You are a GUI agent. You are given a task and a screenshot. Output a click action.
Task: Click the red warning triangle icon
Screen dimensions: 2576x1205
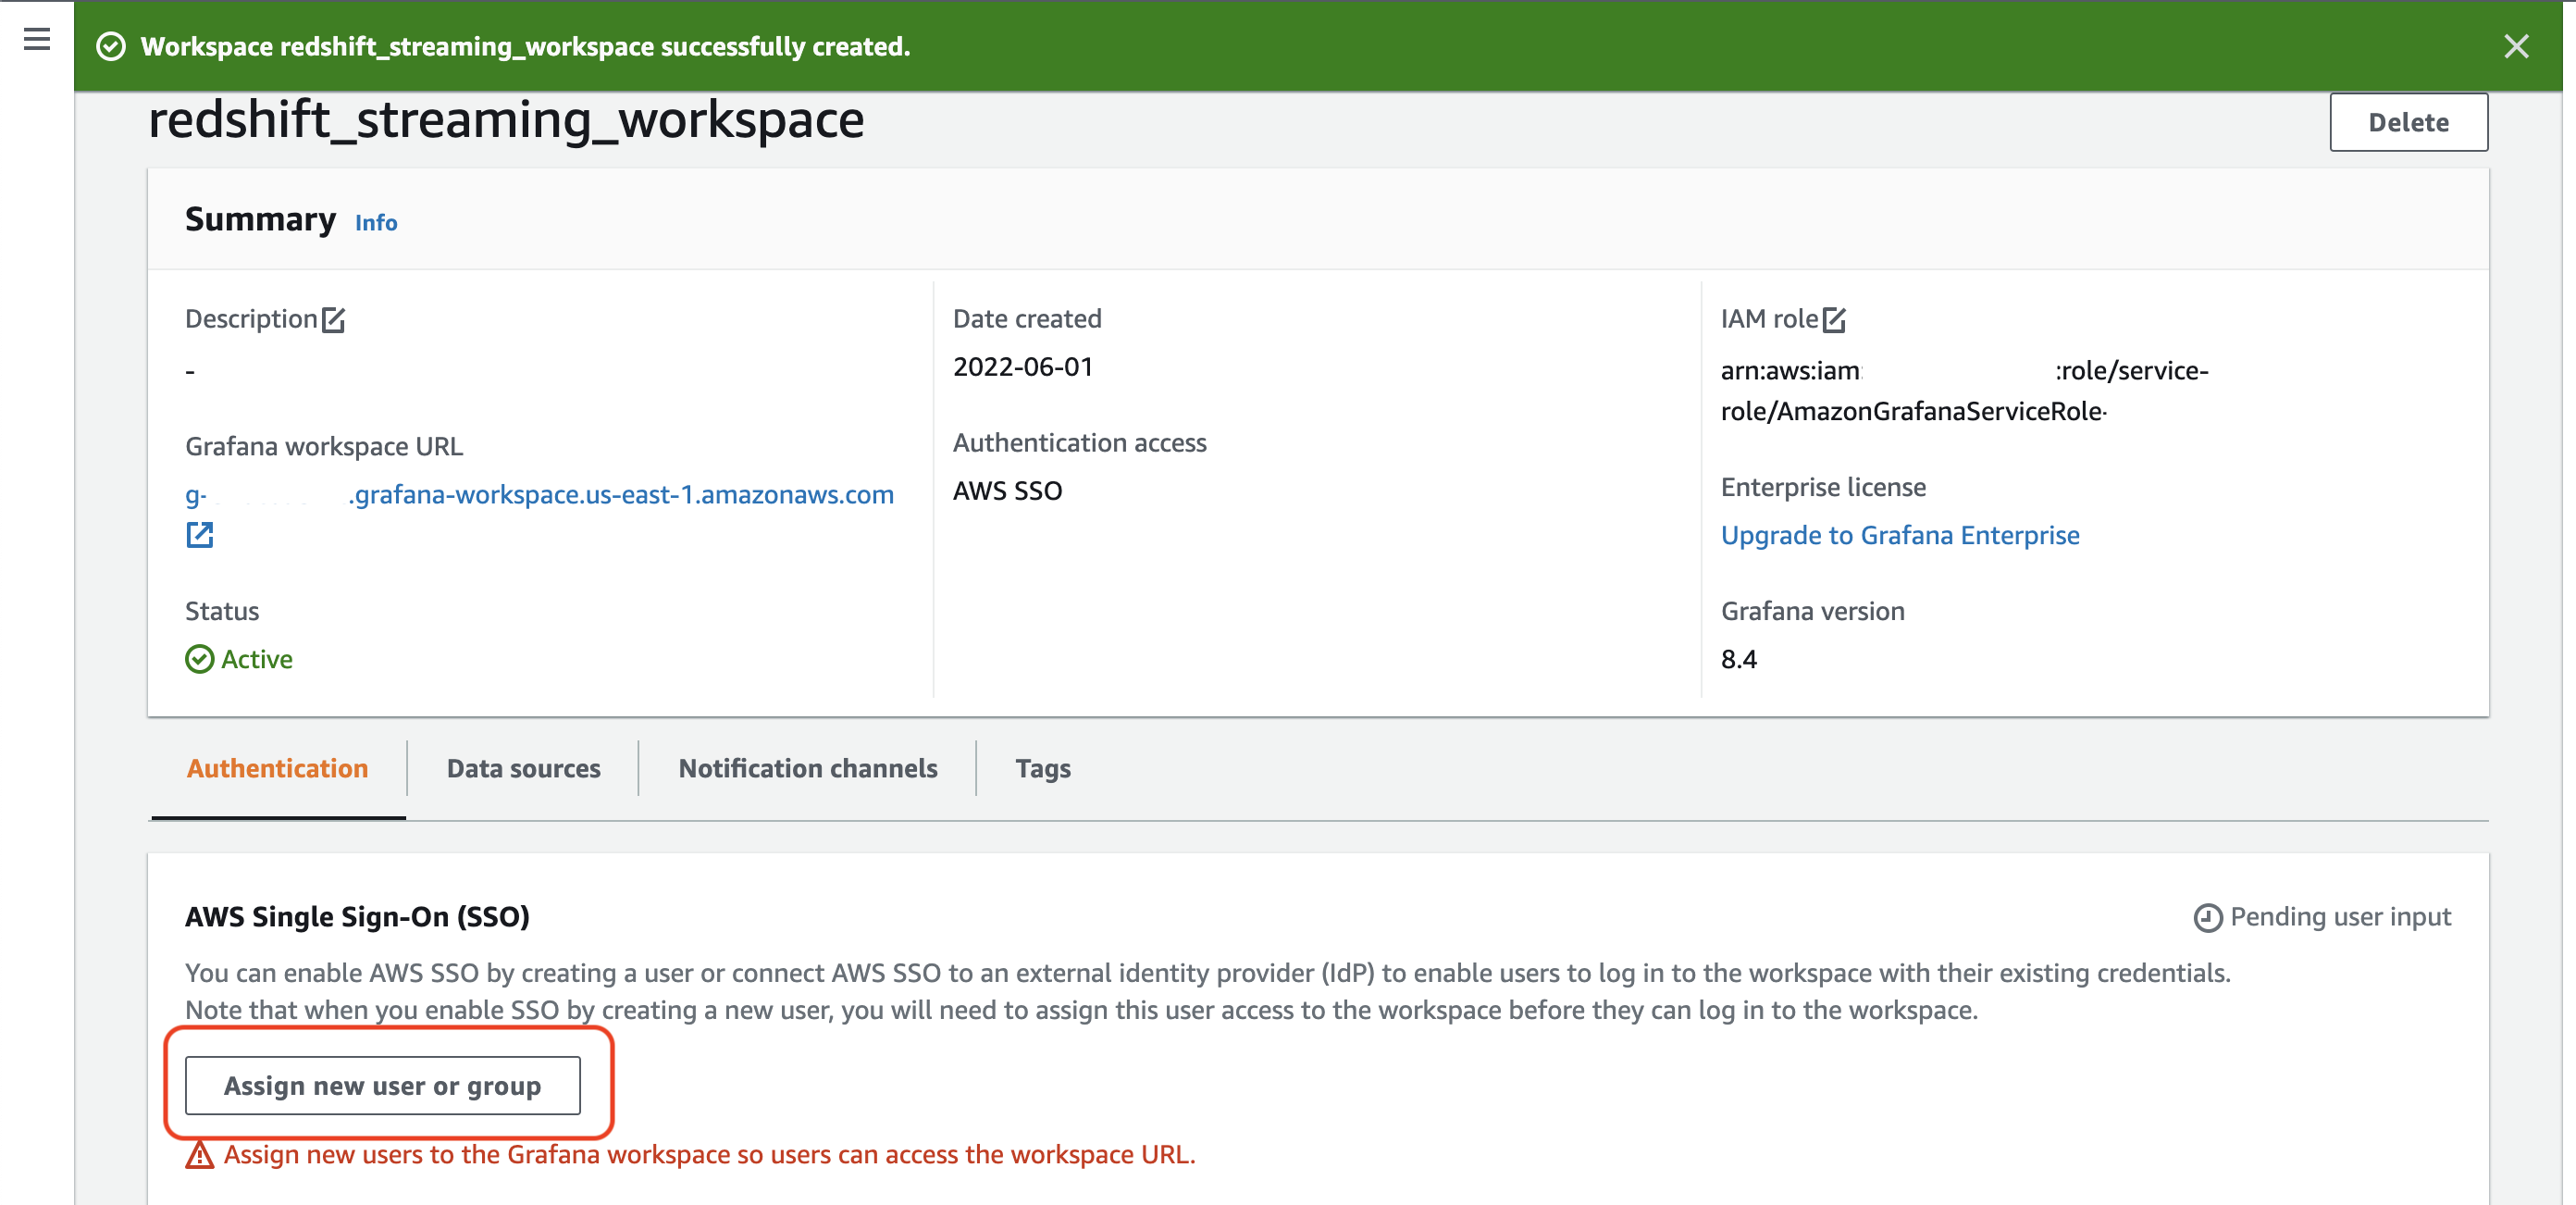200,1155
